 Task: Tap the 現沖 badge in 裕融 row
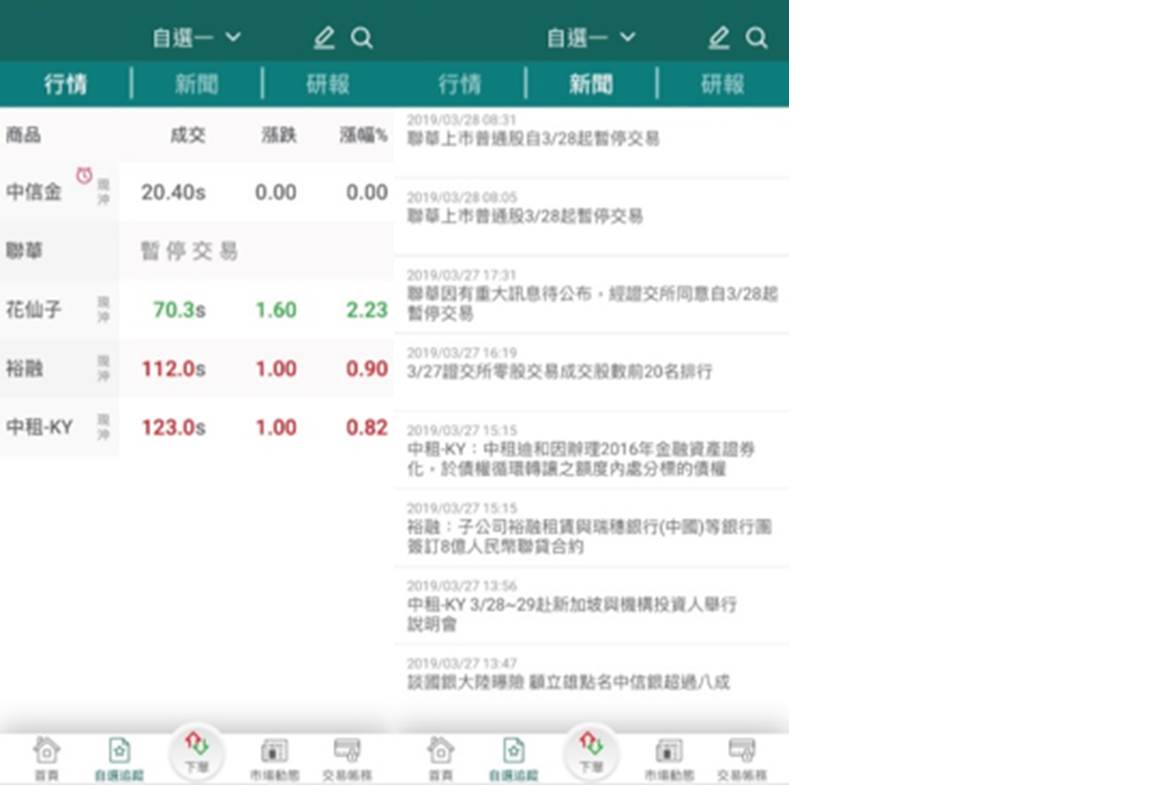104,369
